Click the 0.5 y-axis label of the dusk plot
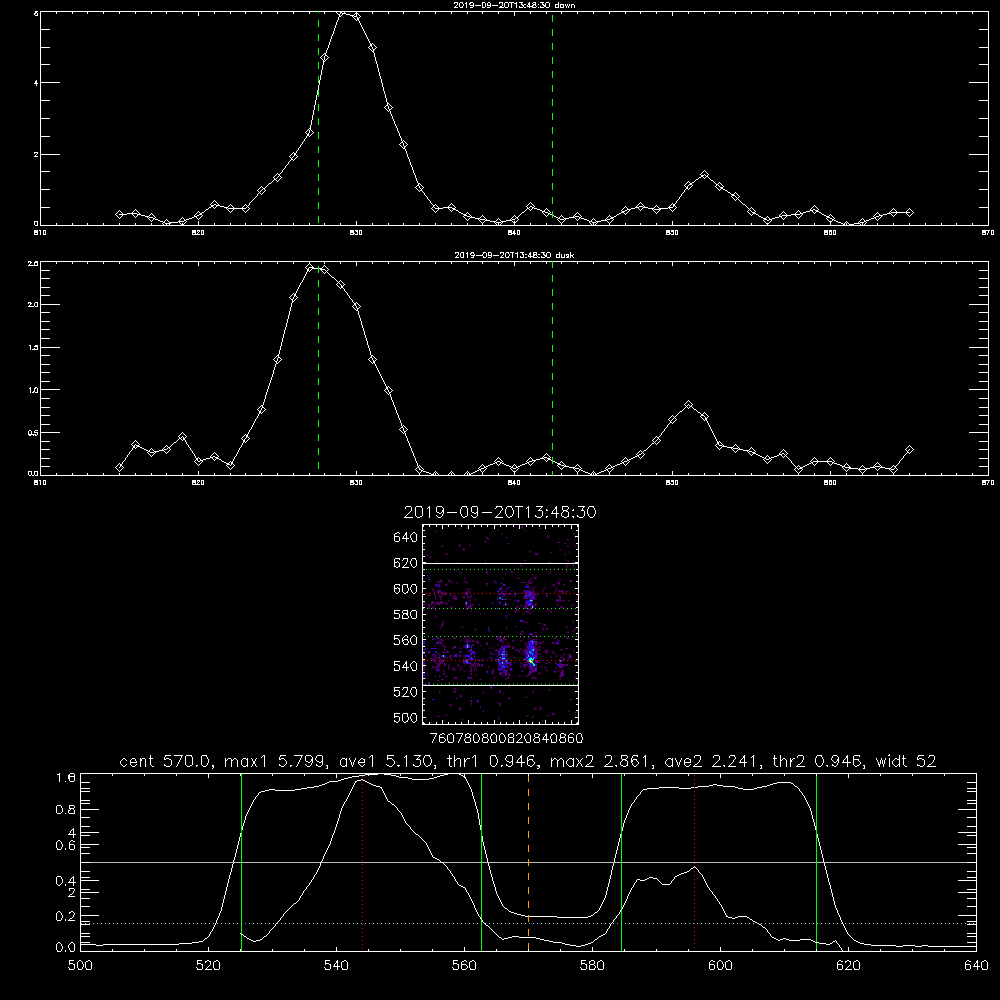 tap(34, 432)
